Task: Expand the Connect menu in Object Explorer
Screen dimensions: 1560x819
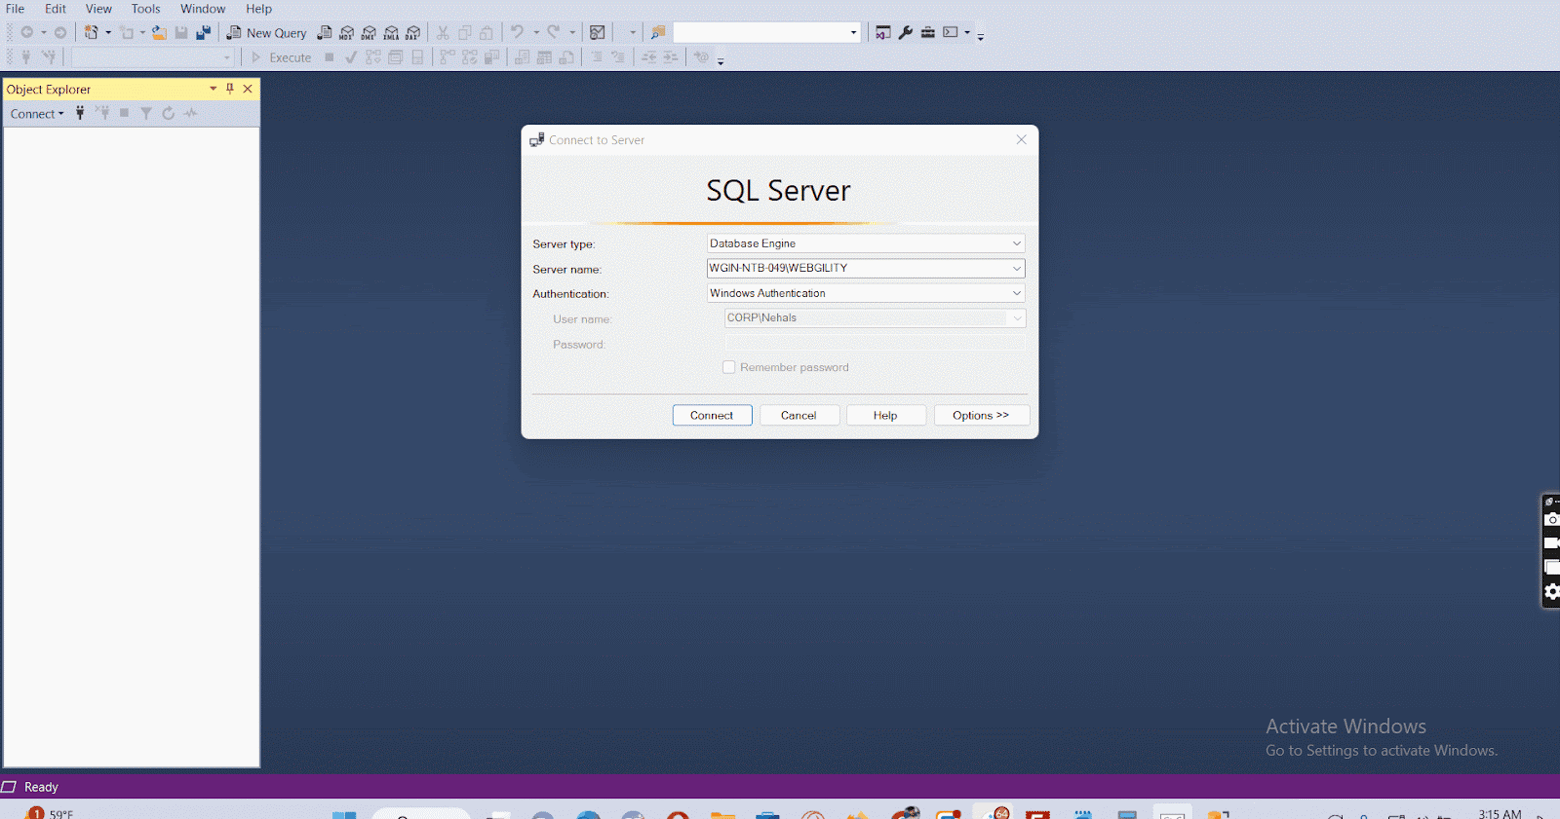Action: pos(37,113)
